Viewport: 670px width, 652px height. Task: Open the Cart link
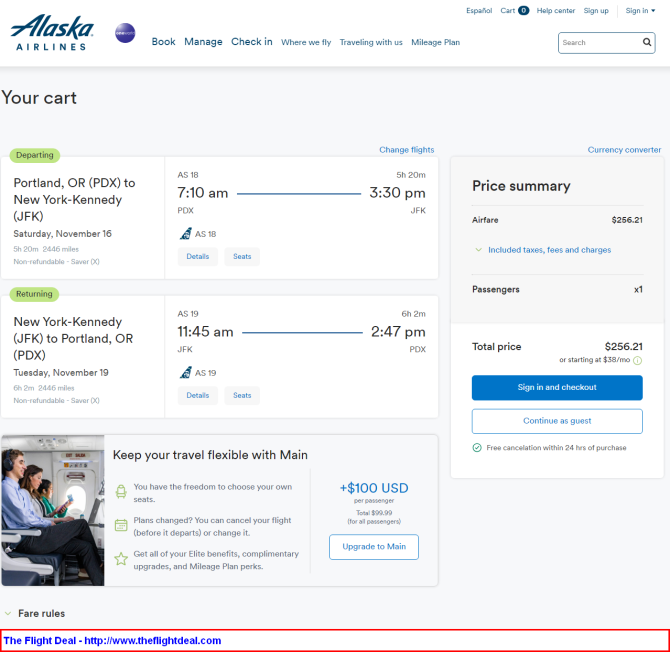[508, 11]
